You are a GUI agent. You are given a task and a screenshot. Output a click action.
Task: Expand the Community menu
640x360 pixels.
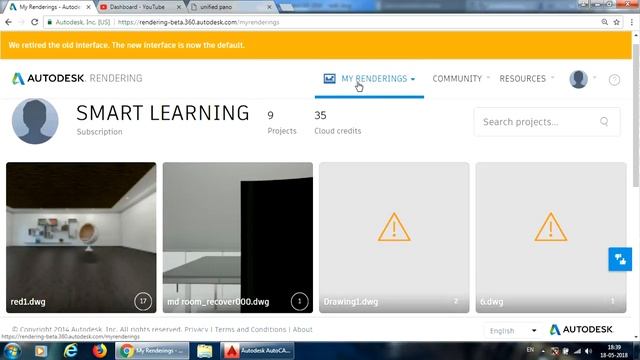click(x=460, y=78)
